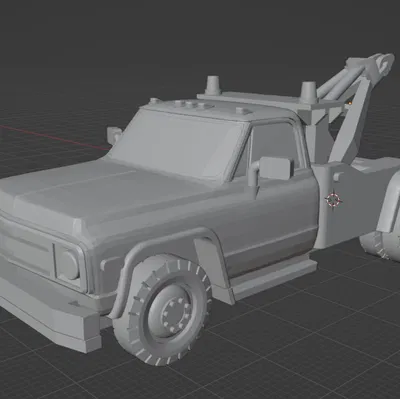
Task: Select the truck's front wheel in viewport
Action: click(x=162, y=310)
